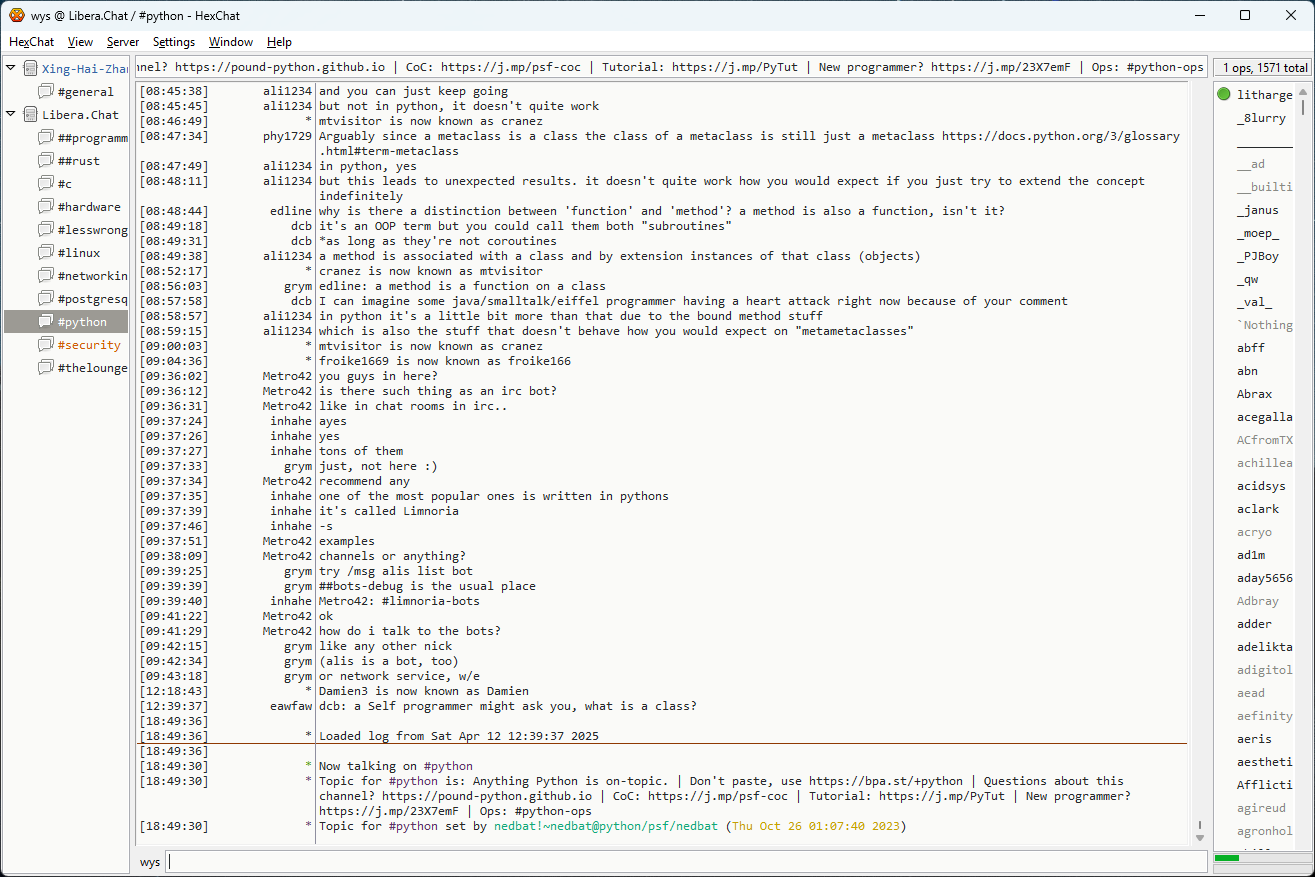Collapse the Libera.Chat server tree

pos(11,114)
